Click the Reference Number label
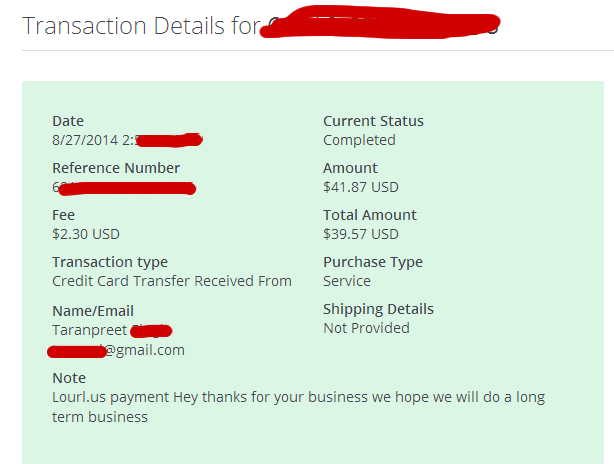The width and height of the screenshot is (614, 464). point(116,168)
